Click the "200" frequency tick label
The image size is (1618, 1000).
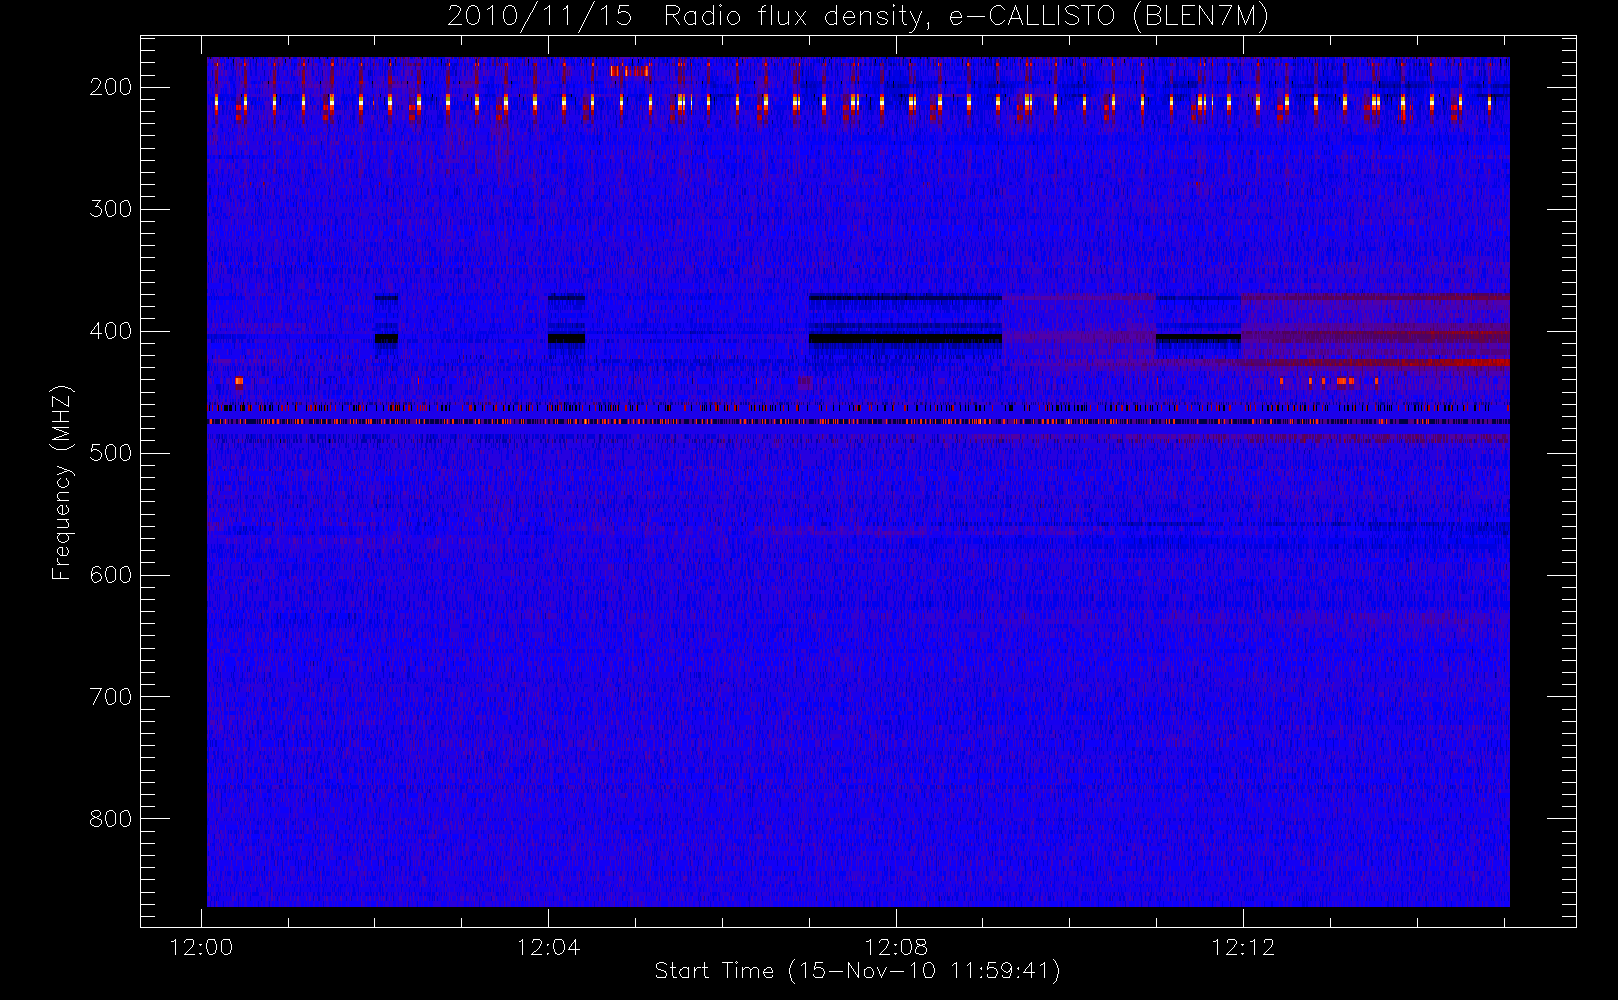click(x=110, y=87)
